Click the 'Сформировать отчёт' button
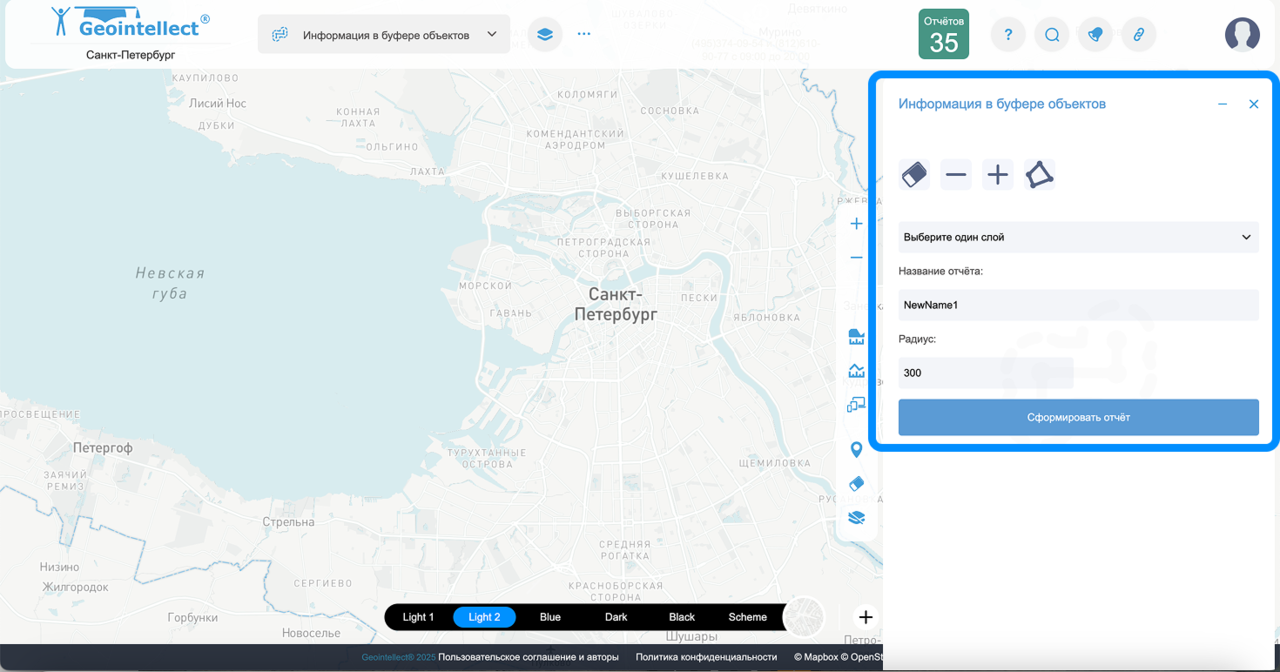Screen dimensions: 1280x672 tap(1078, 417)
